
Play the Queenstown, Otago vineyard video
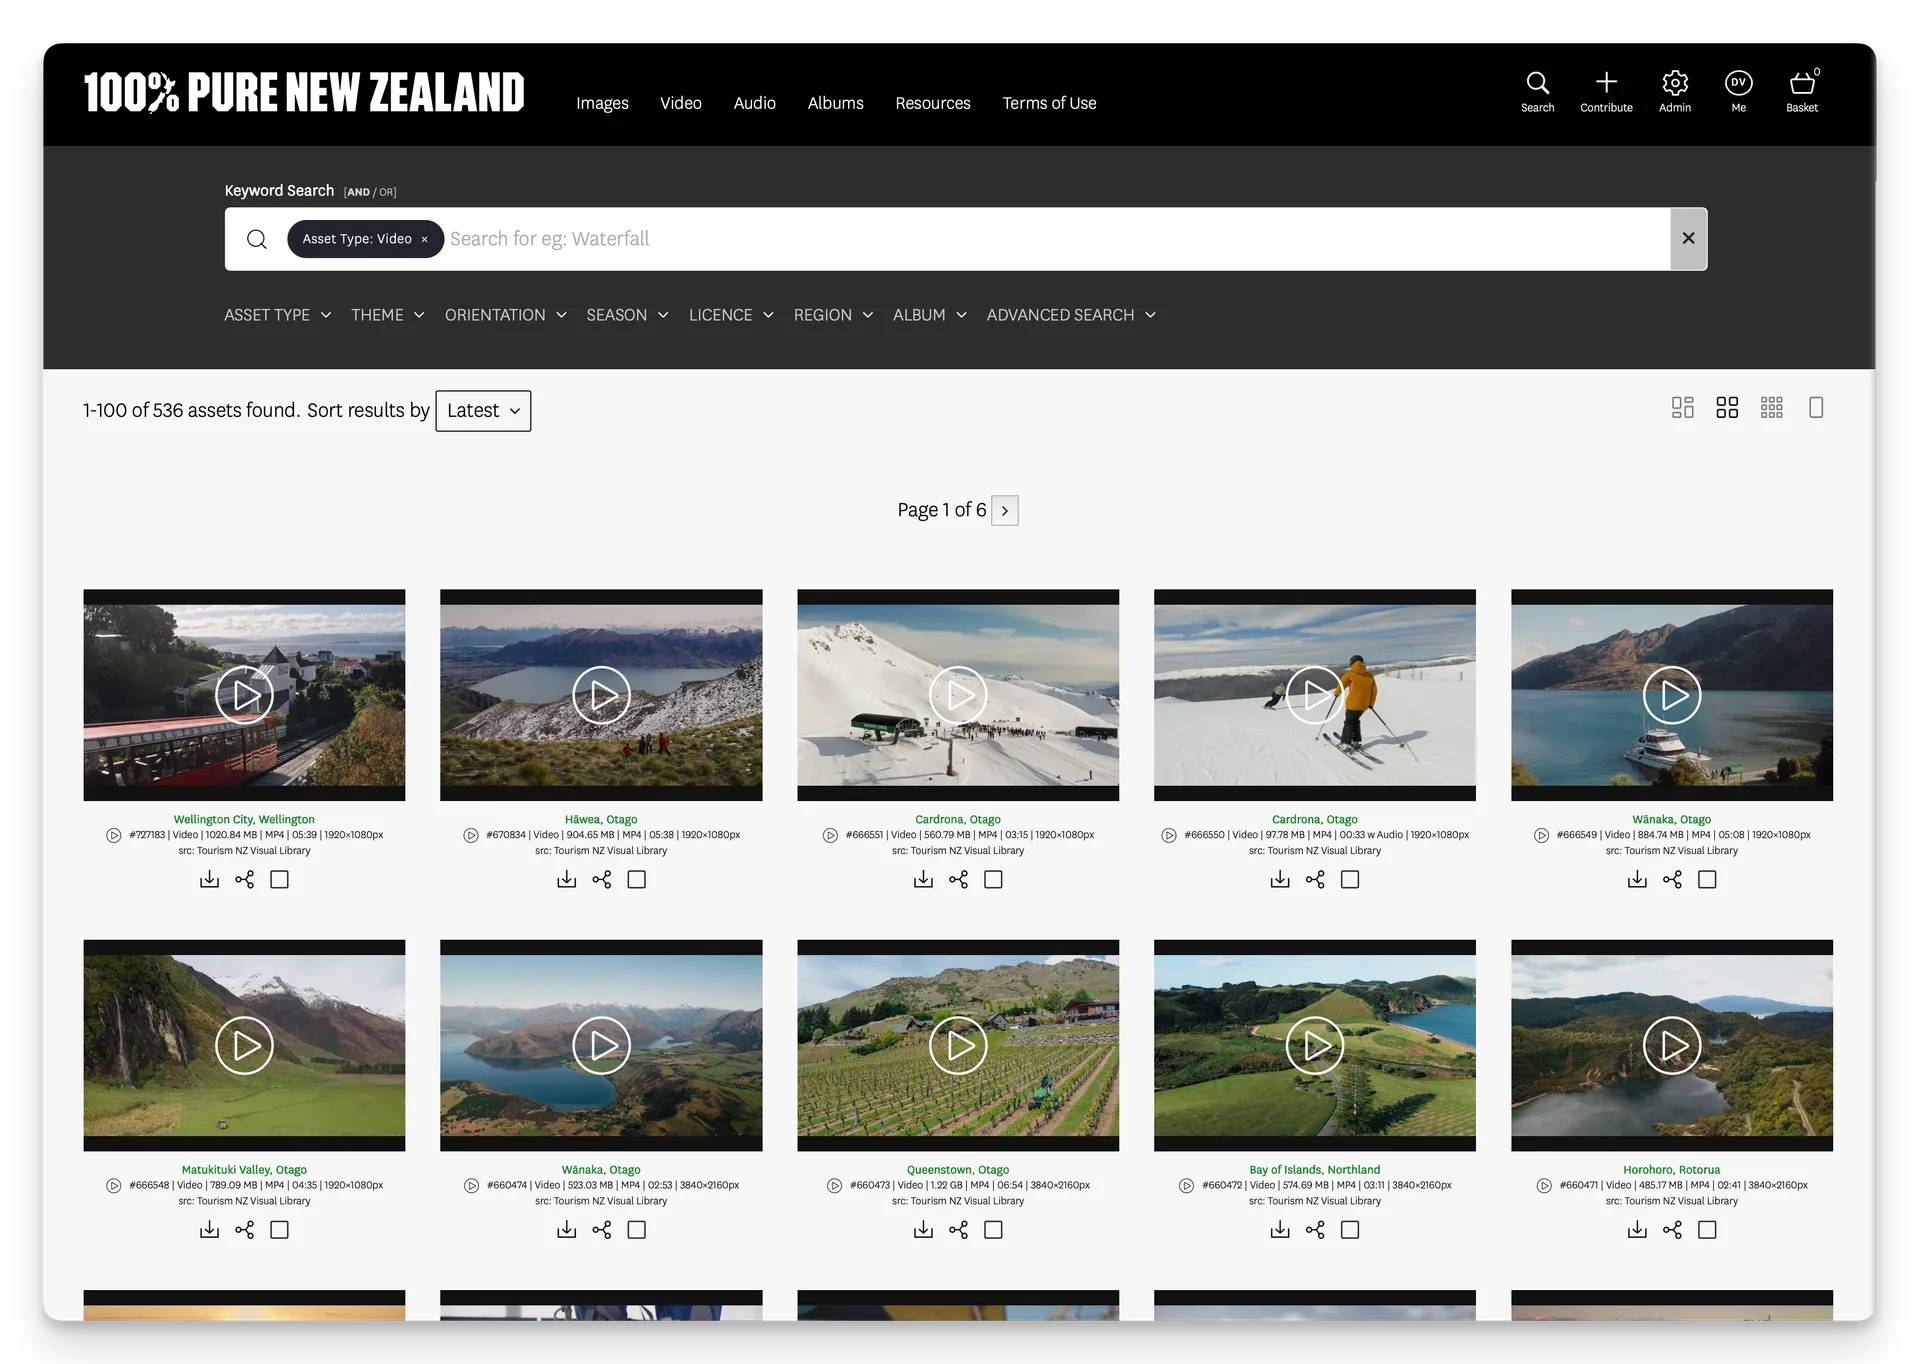[x=957, y=1046]
